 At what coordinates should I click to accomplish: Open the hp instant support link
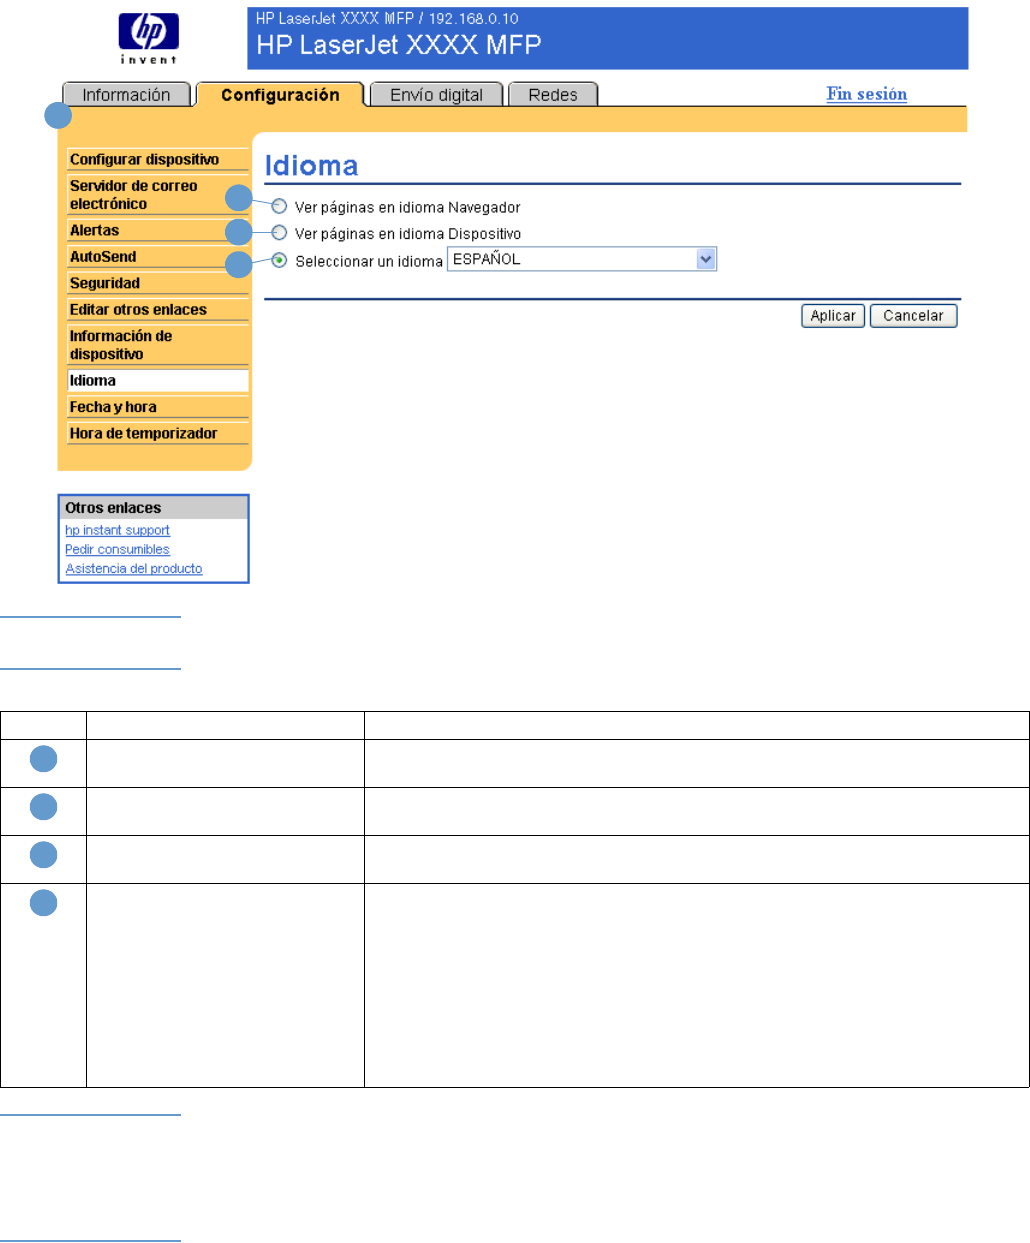[117, 530]
